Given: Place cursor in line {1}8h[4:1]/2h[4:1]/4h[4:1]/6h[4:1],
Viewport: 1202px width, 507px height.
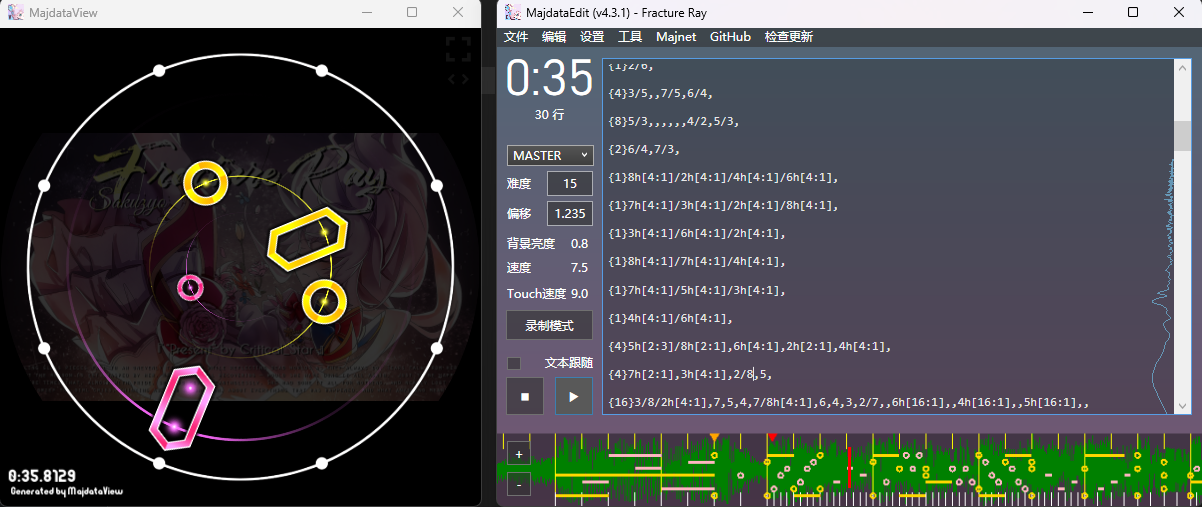Looking at the screenshot, I should click(722, 178).
